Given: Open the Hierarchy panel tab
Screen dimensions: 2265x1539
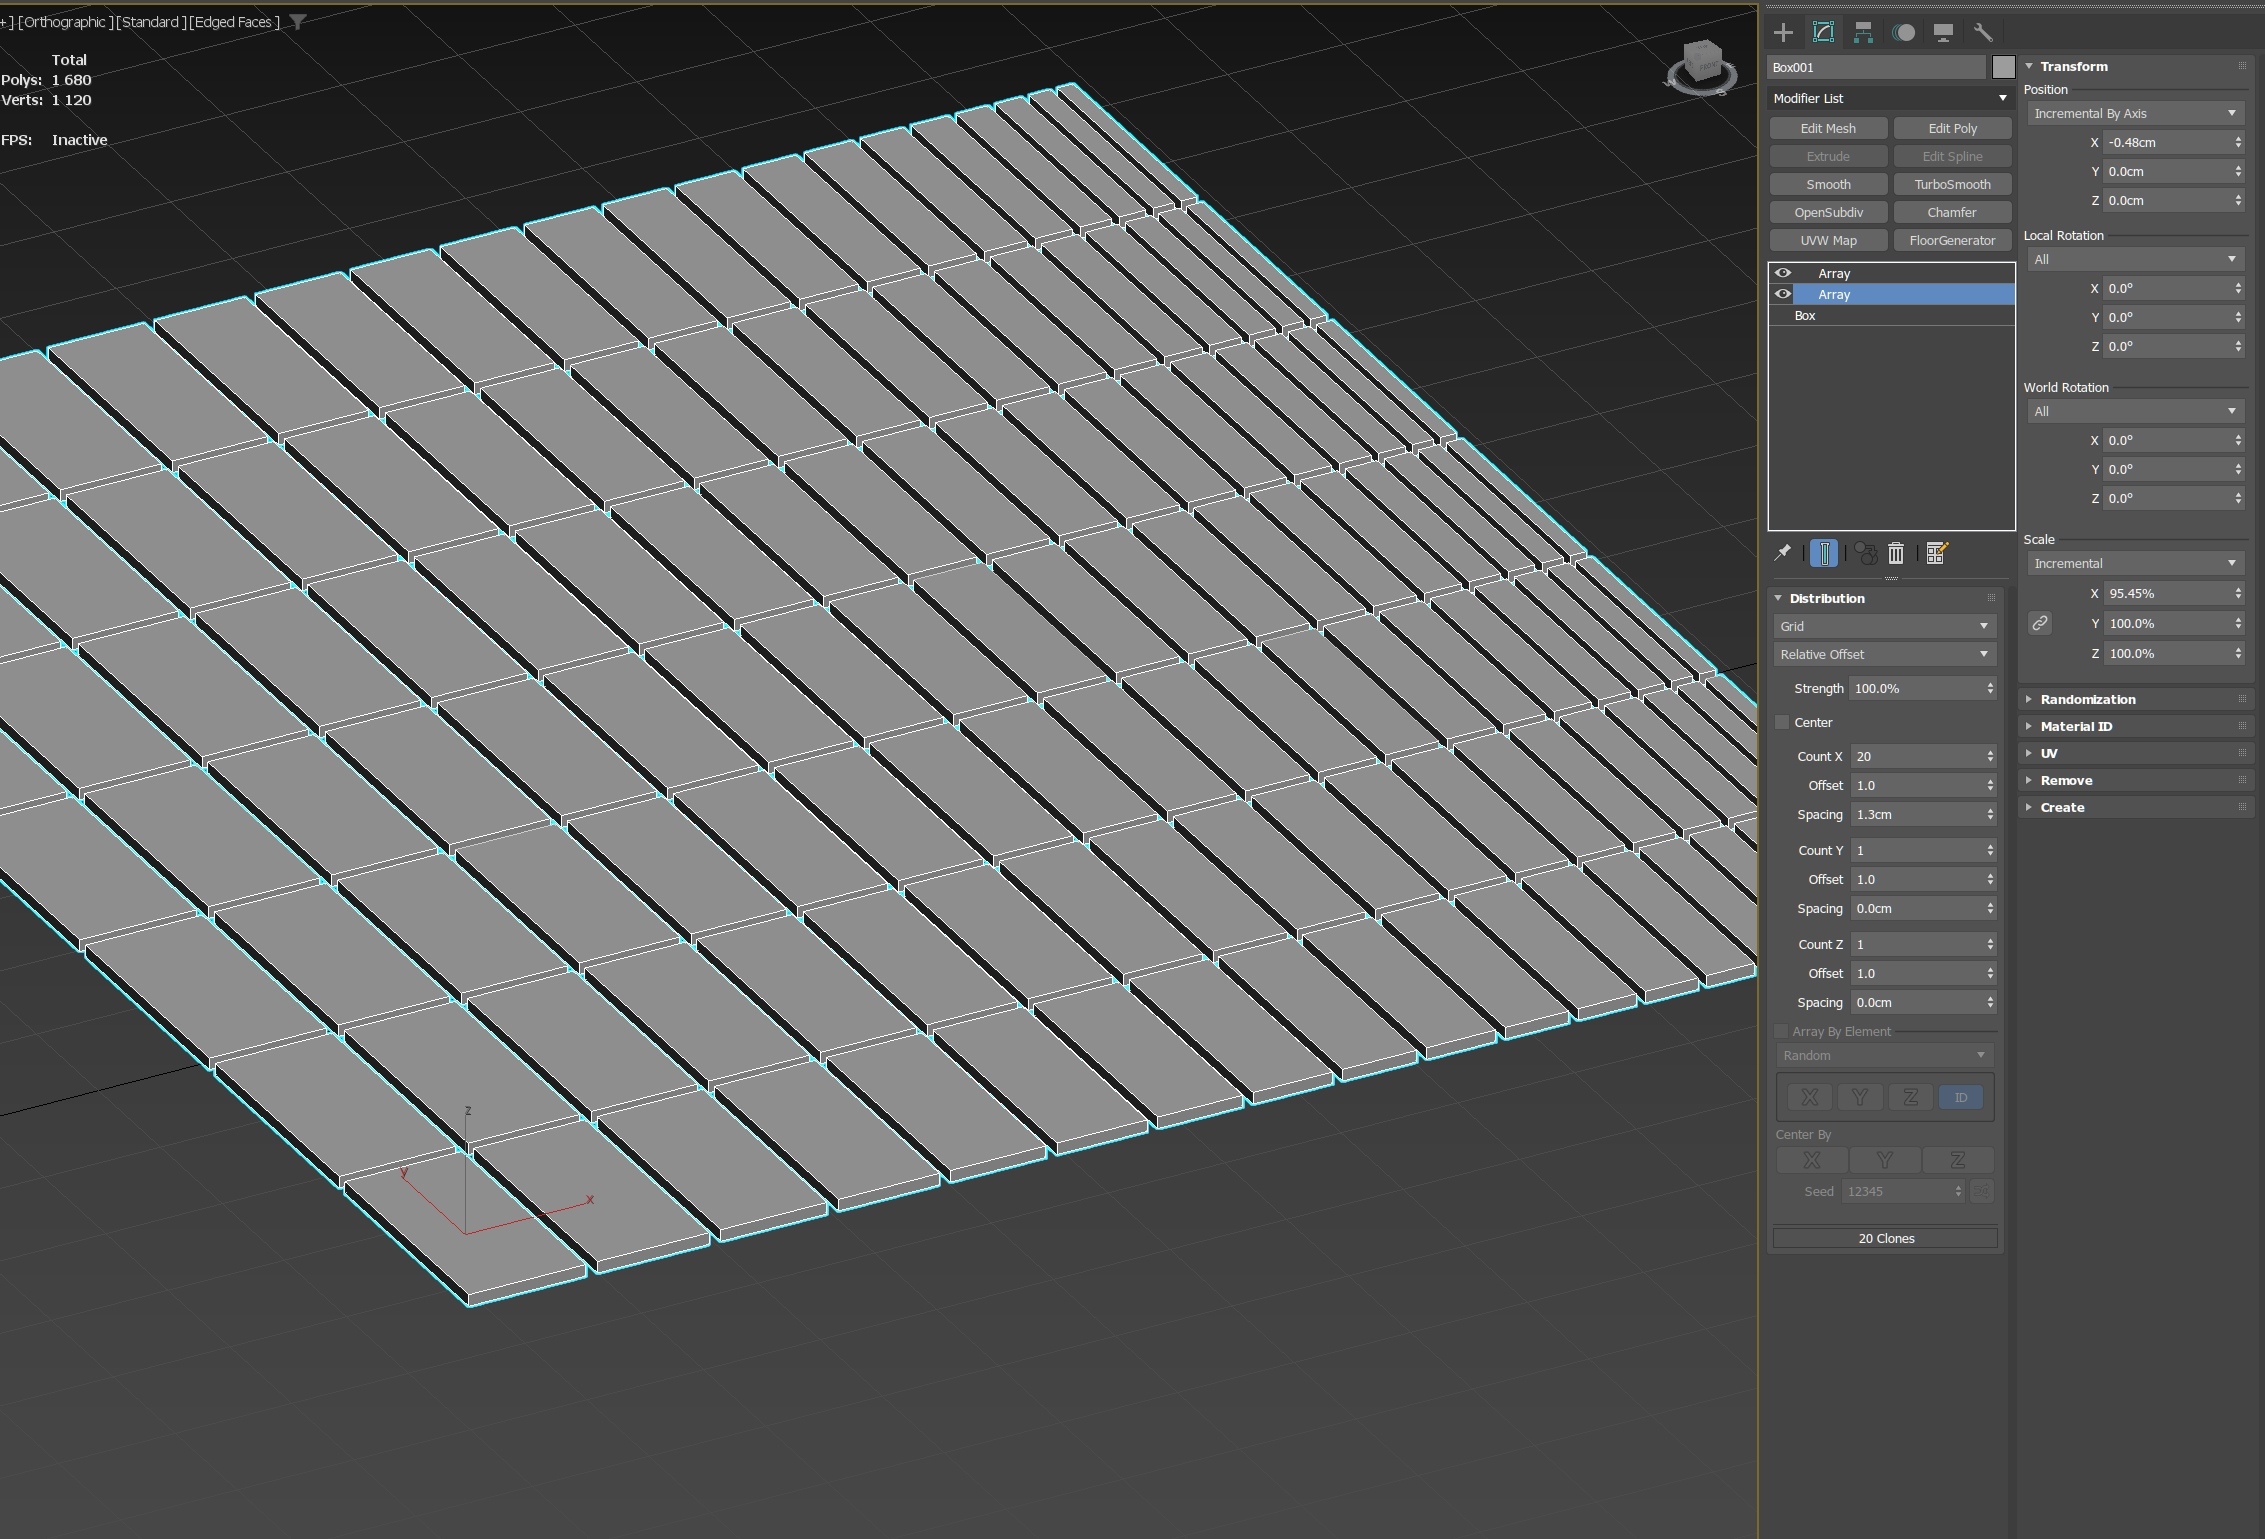Looking at the screenshot, I should (x=1863, y=32).
